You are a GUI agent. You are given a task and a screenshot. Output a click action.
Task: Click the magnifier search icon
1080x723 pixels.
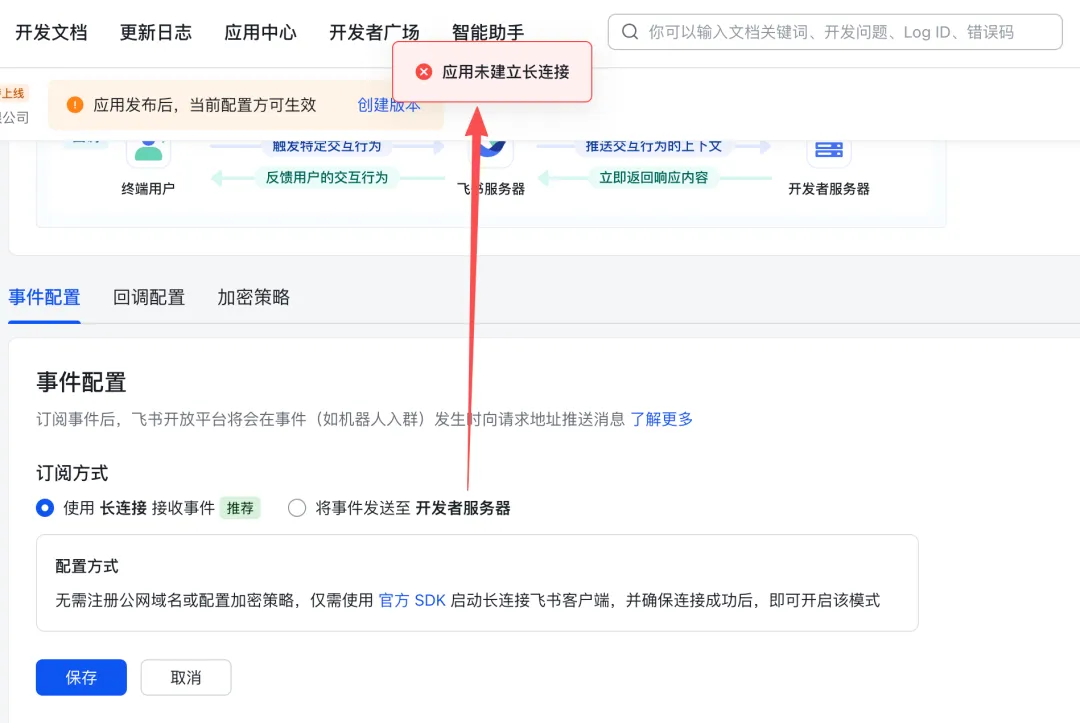[x=630, y=32]
